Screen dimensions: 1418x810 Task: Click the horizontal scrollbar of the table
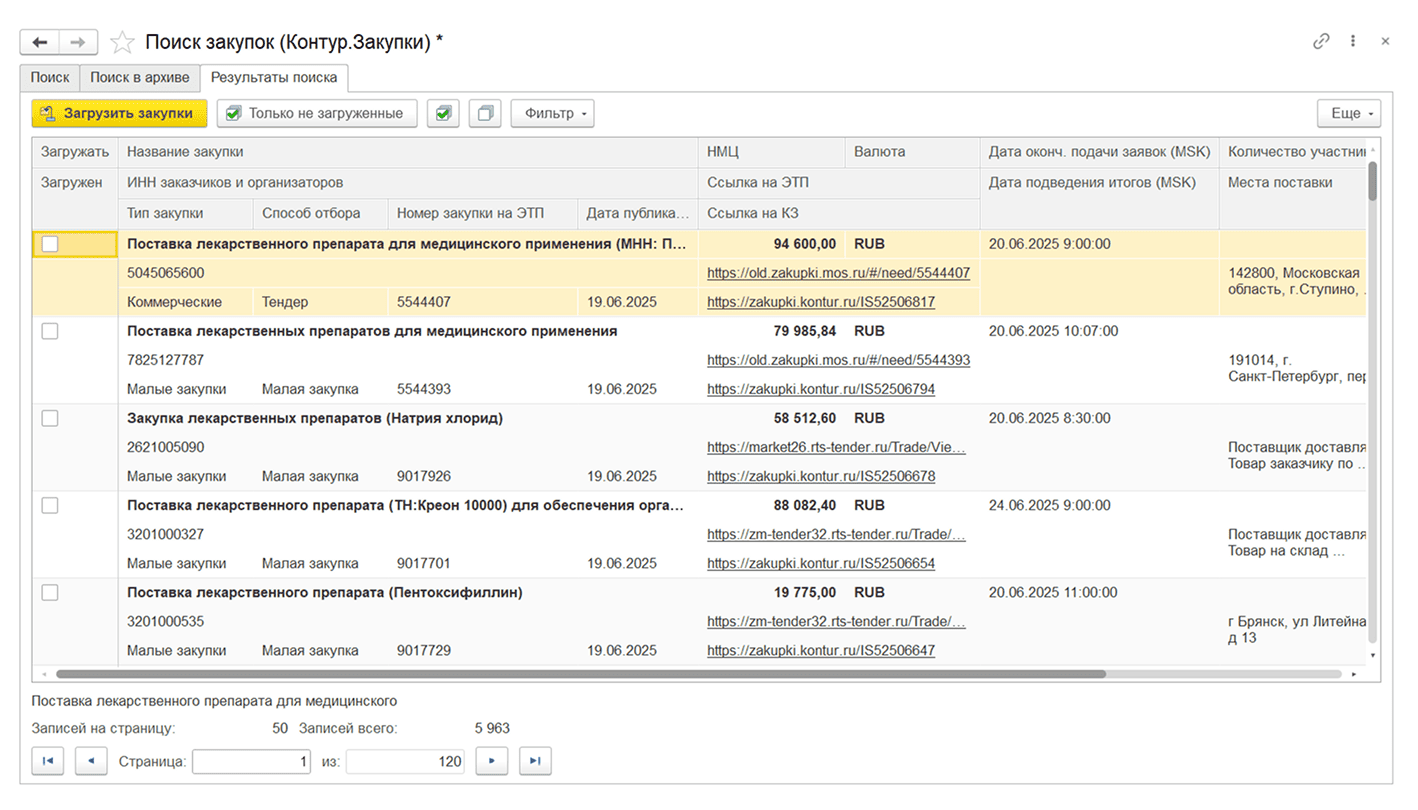[x=580, y=675]
